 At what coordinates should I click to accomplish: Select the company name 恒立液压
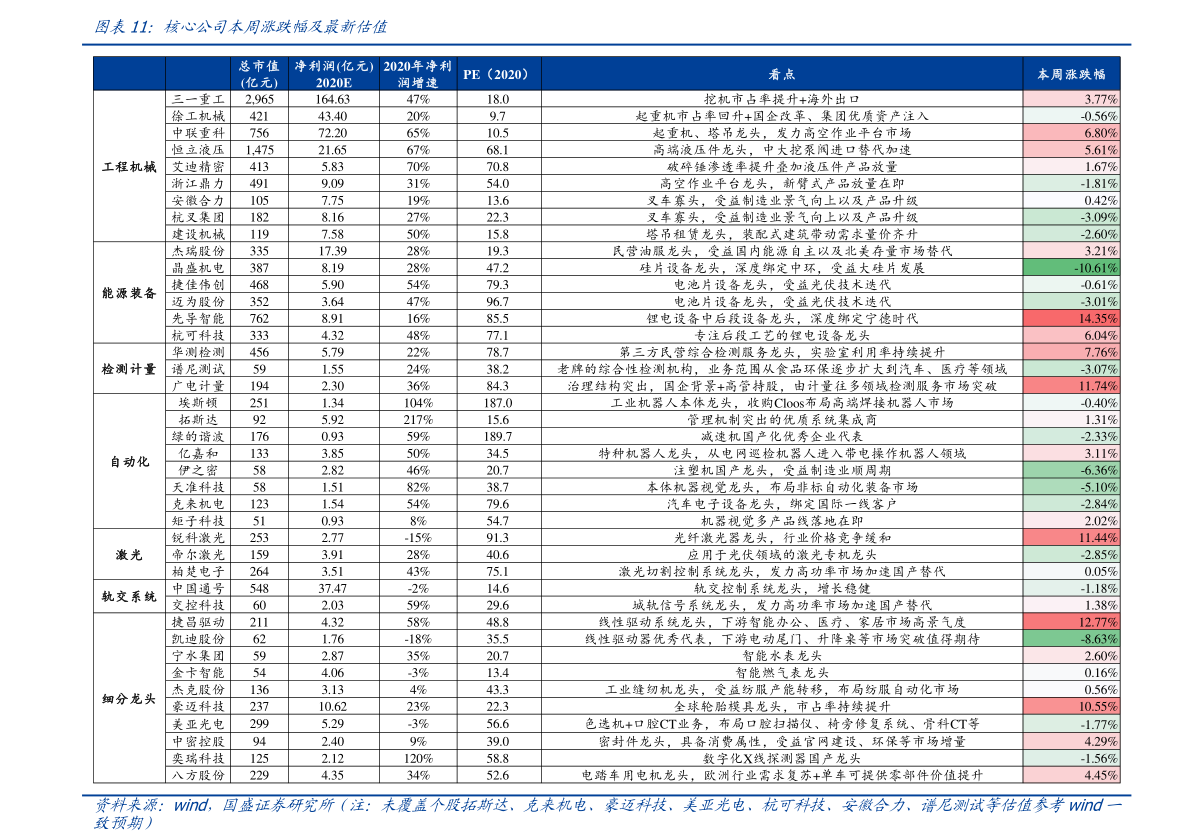click(x=197, y=150)
